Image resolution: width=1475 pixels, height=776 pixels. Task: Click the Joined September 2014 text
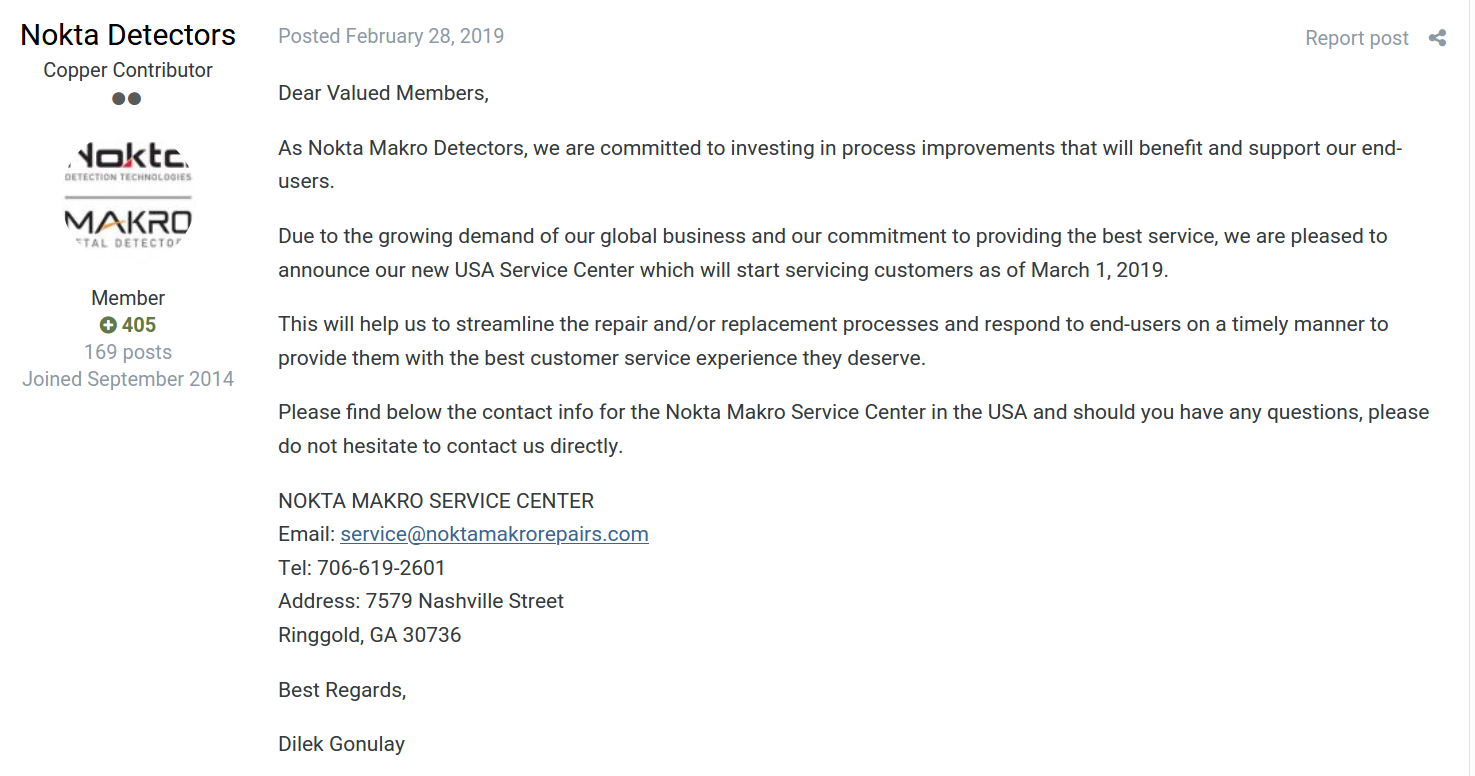tap(128, 379)
